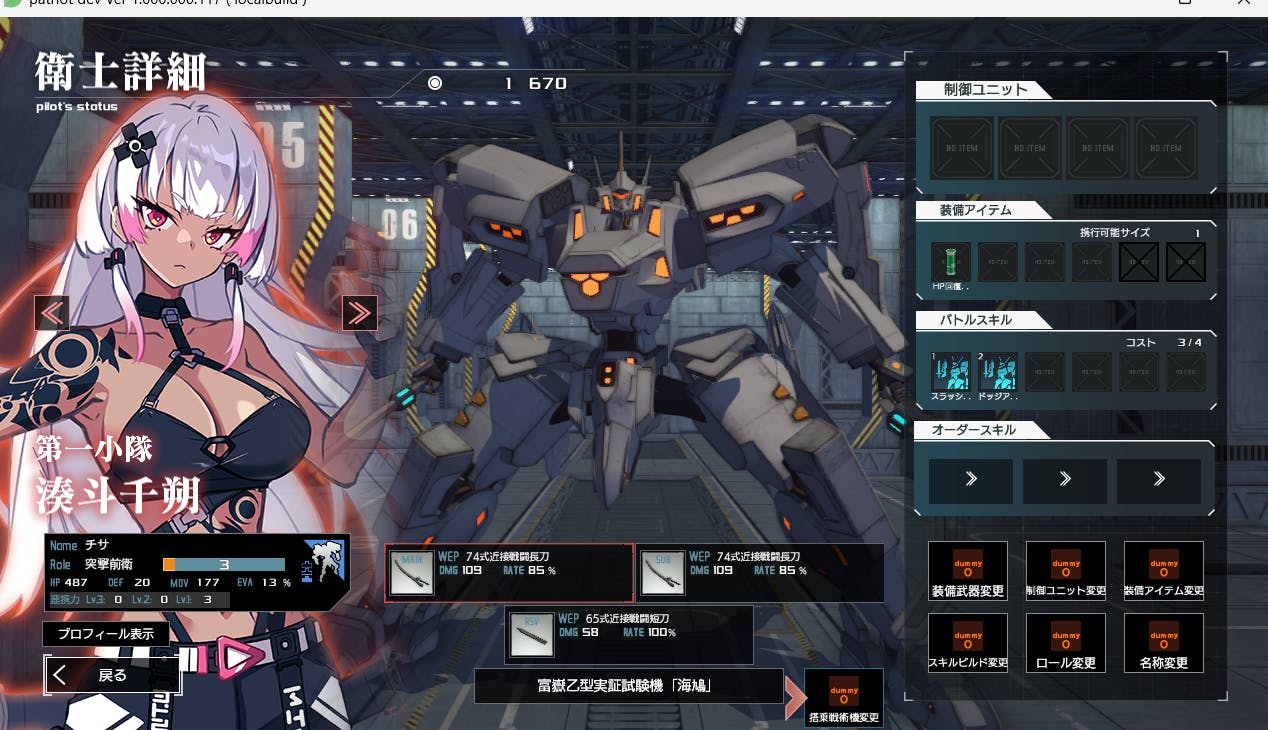Click the role level bar showing 3
This screenshot has height=730, width=1268.
(x=224, y=565)
